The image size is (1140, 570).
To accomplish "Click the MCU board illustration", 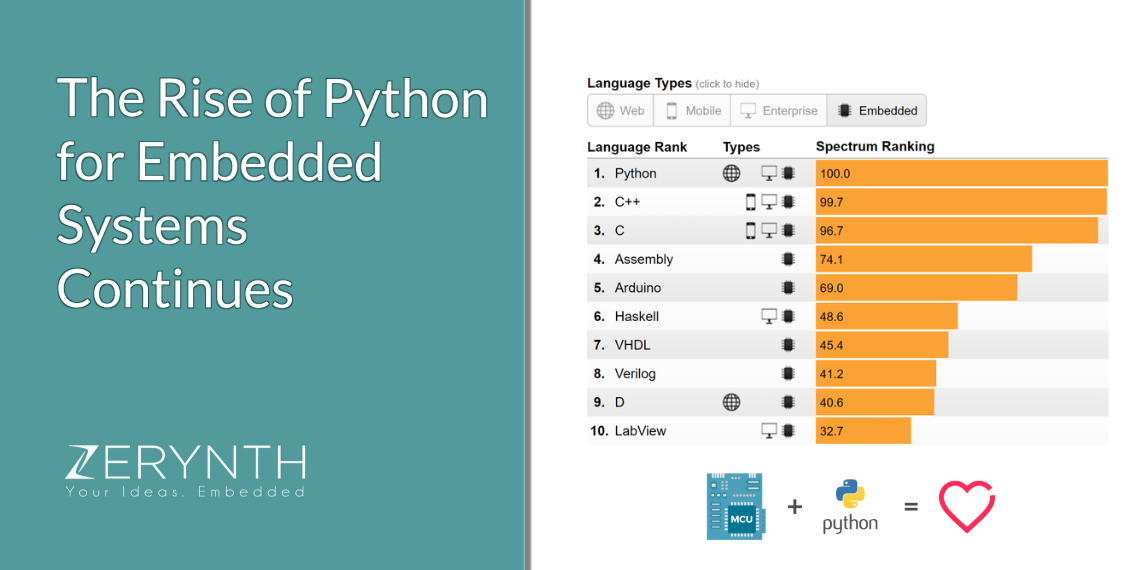I will pyautogui.click(x=734, y=506).
